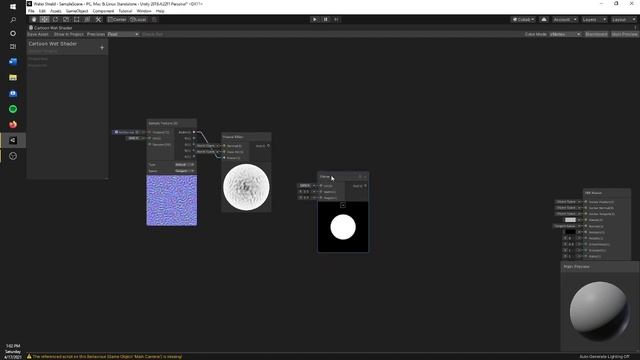Click the Ellipse node white circle preview
The width and height of the screenshot is (640, 360).
(x=343, y=227)
